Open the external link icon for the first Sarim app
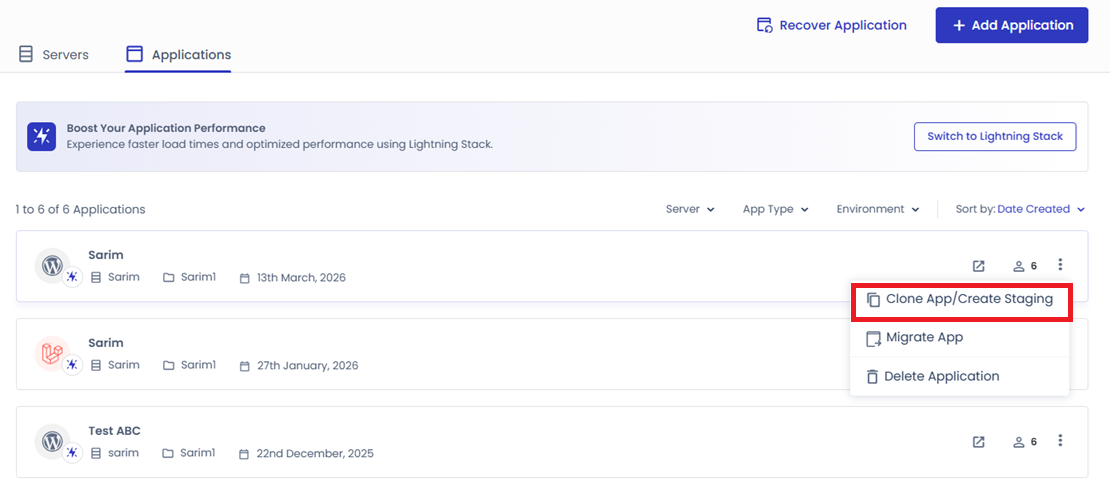 click(978, 266)
